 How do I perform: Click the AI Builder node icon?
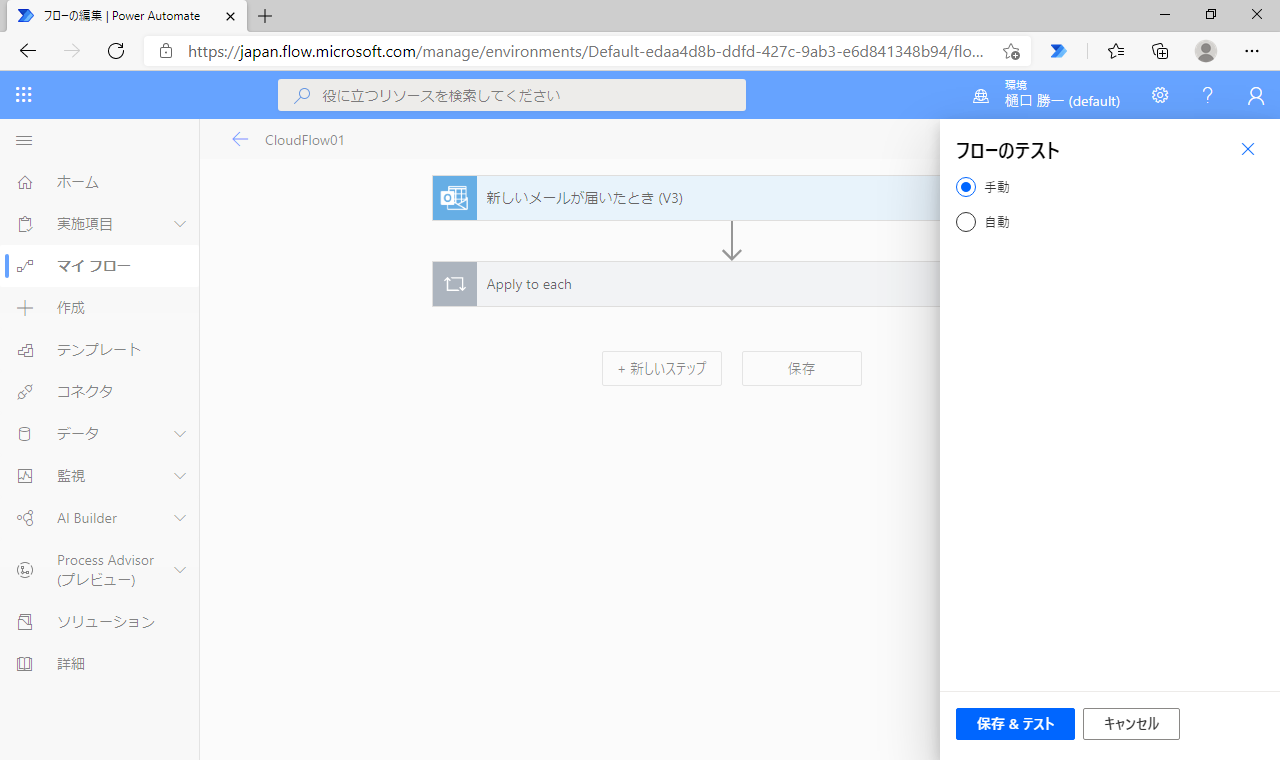[x=25, y=518]
